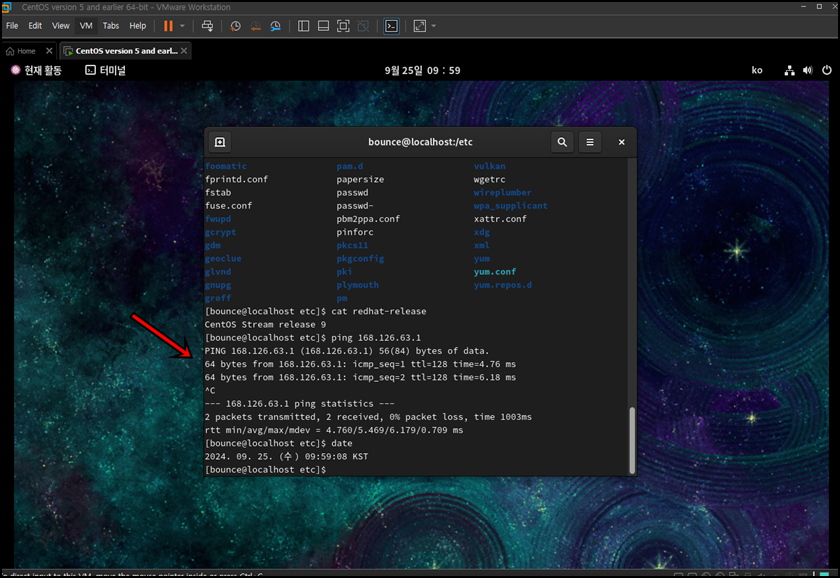Click the 터미널 app menu in top bar

click(106, 70)
